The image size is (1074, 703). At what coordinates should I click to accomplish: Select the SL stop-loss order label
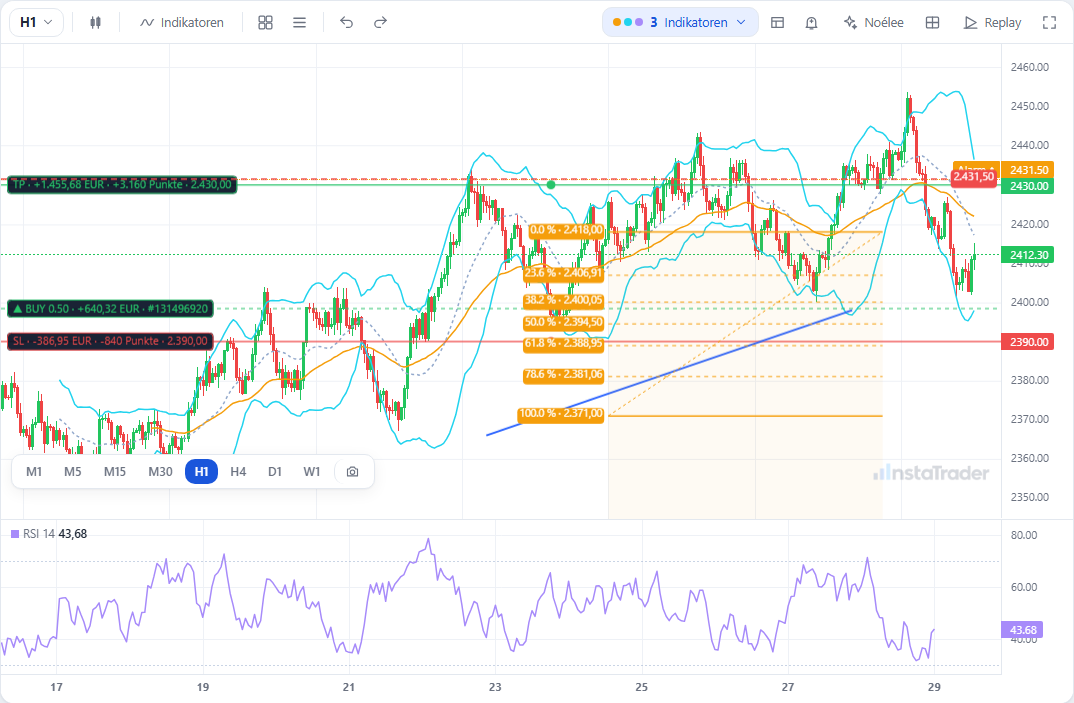pyautogui.click(x=110, y=341)
